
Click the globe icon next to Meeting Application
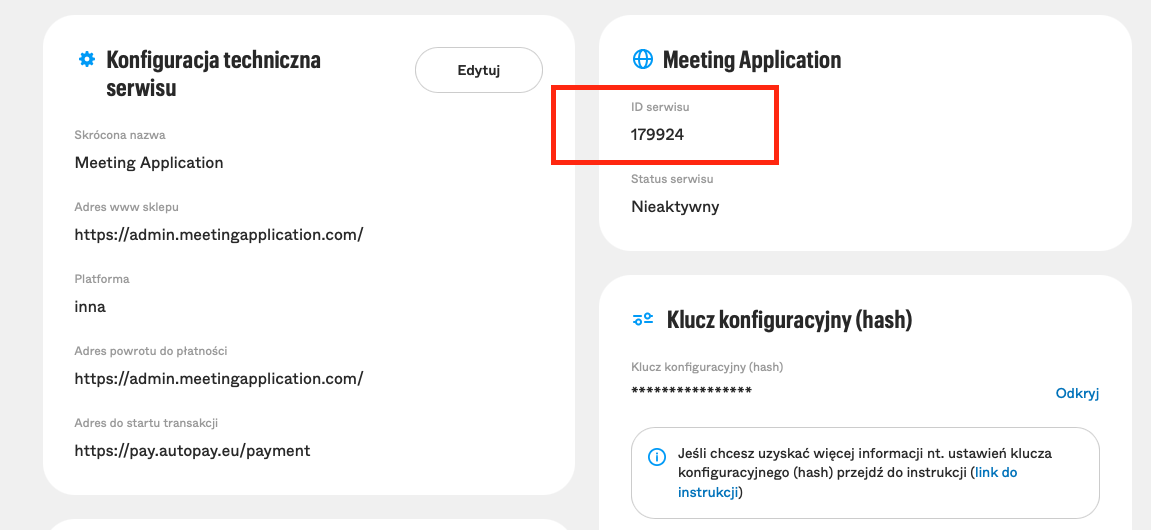click(642, 59)
